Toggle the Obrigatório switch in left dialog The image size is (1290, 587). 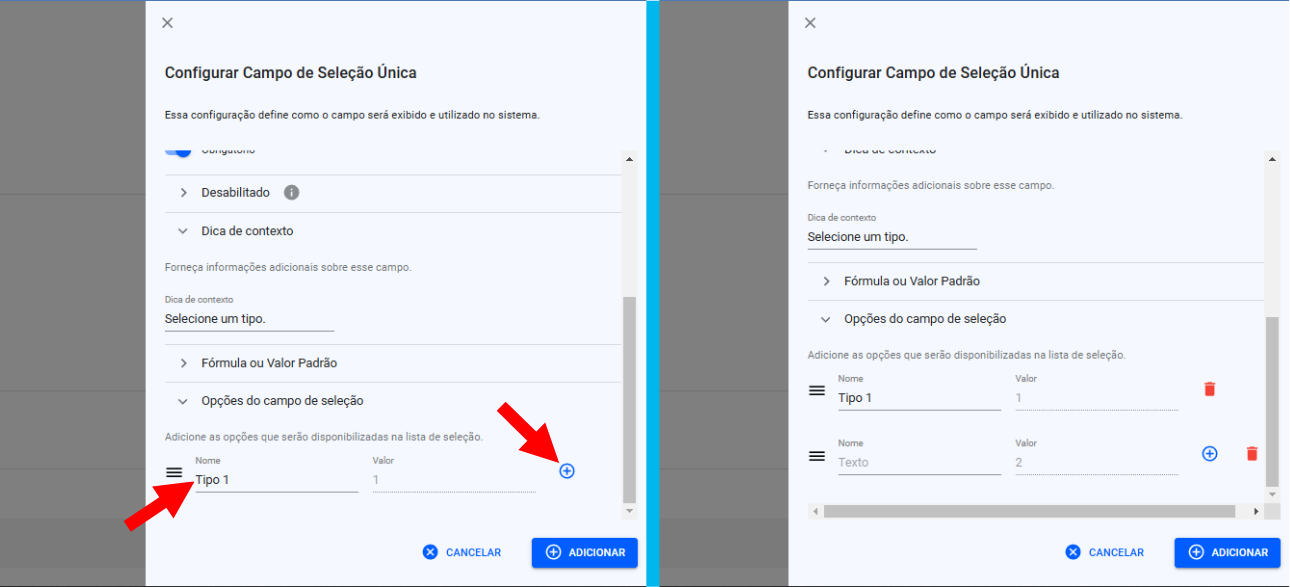click(x=178, y=150)
